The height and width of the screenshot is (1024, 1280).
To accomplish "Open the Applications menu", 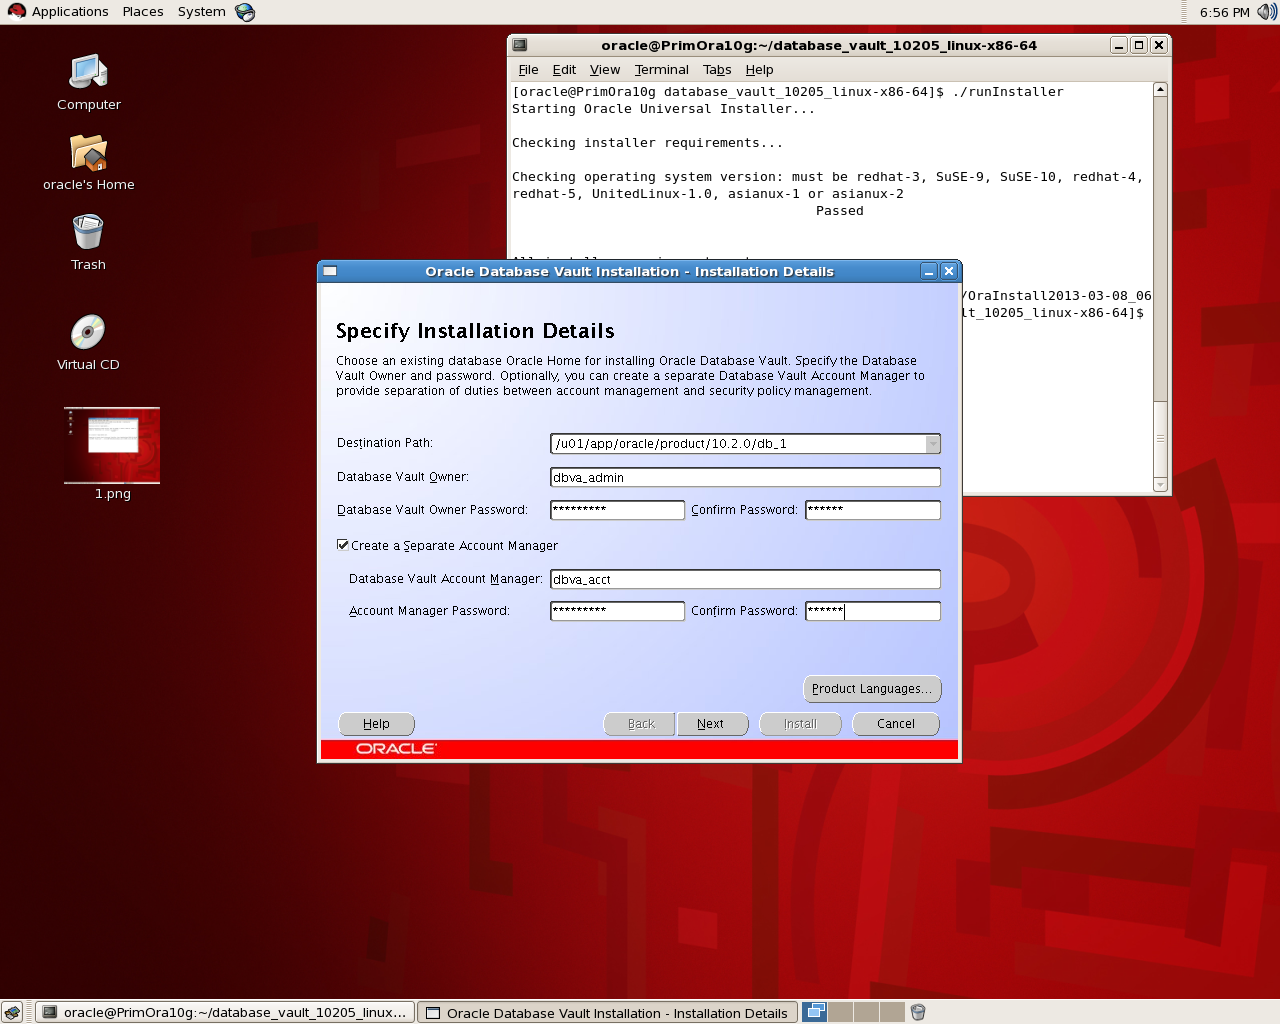I will tap(69, 12).
